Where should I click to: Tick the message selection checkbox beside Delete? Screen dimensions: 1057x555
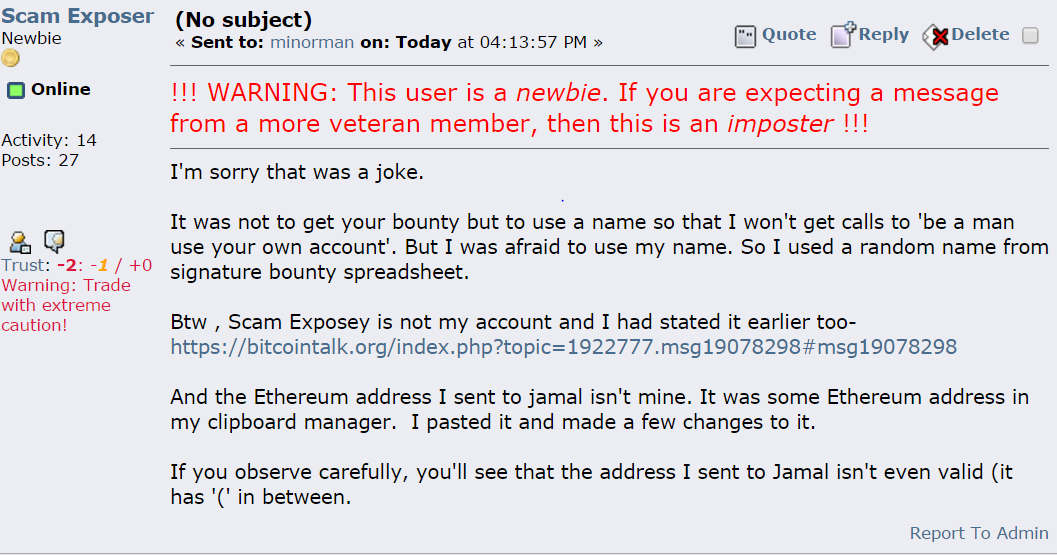coord(1030,35)
